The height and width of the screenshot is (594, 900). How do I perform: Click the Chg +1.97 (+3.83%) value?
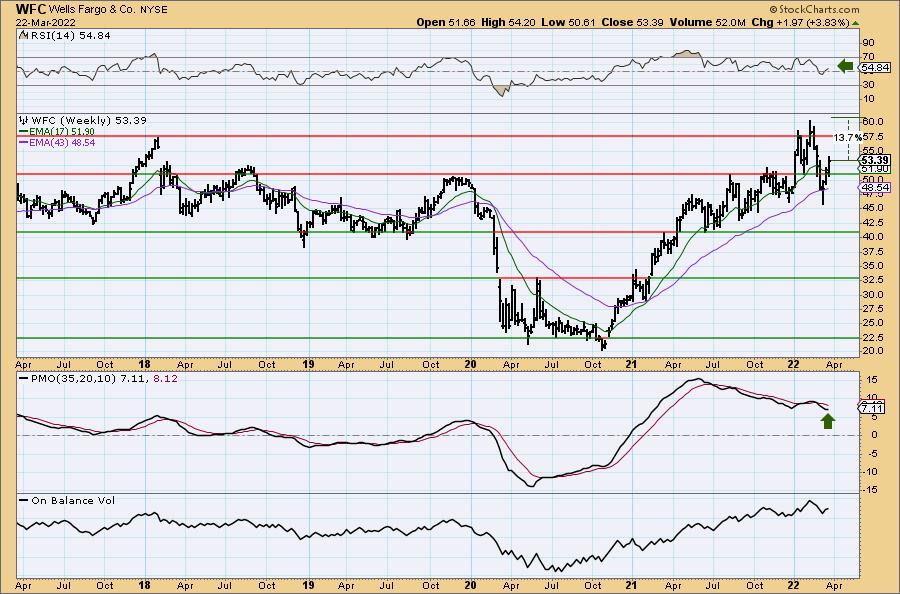pos(800,22)
